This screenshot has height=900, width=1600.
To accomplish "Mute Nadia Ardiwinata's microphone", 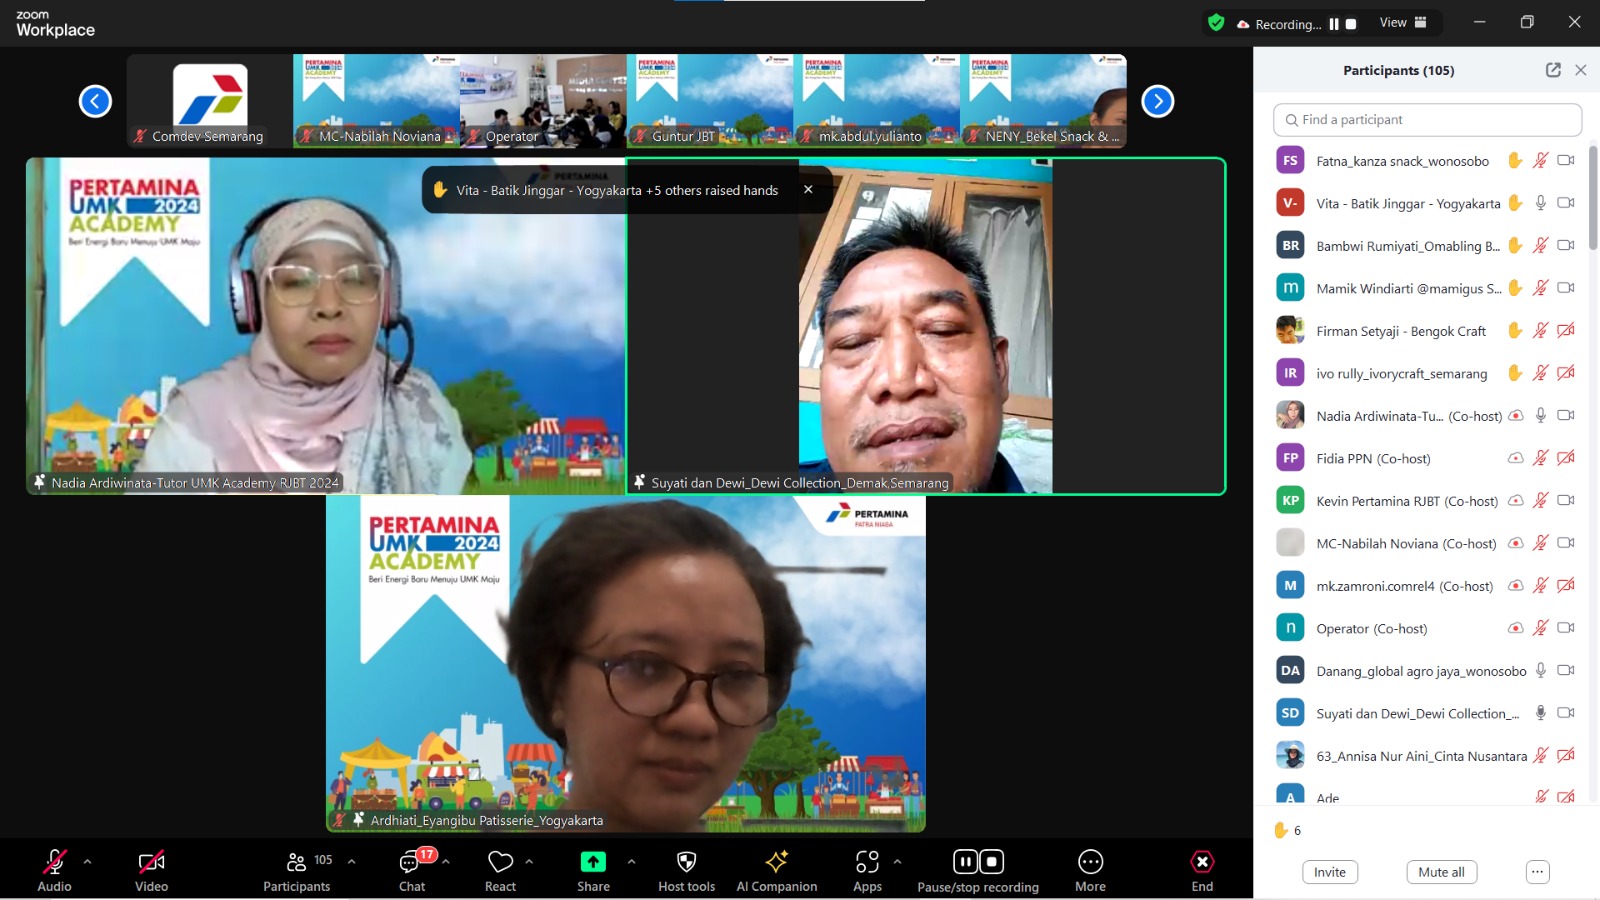I will pyautogui.click(x=1541, y=415).
